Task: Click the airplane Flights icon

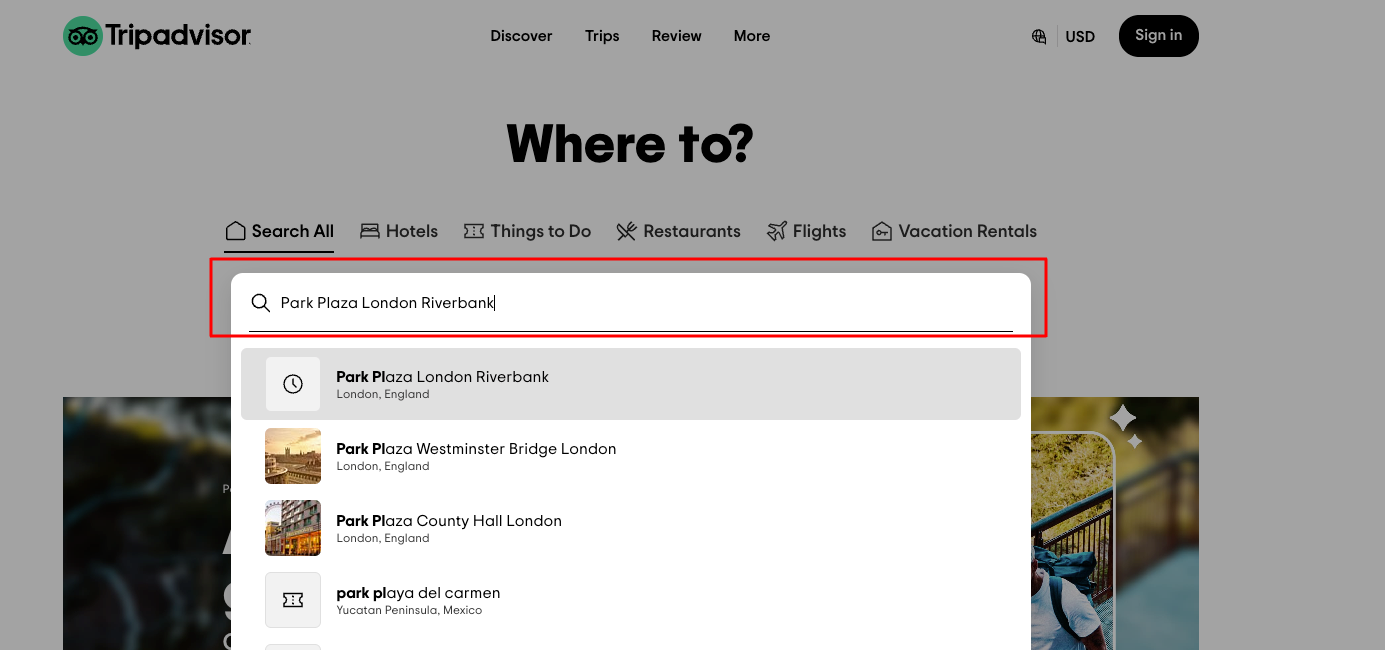Action: [777, 231]
